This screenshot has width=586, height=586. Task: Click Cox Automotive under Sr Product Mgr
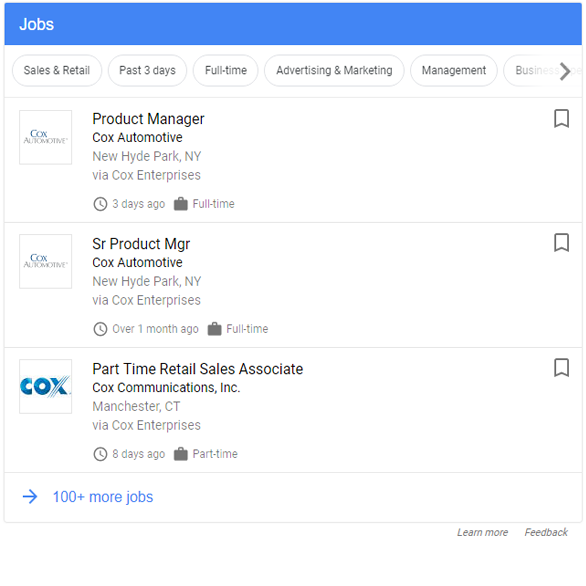coord(137,262)
